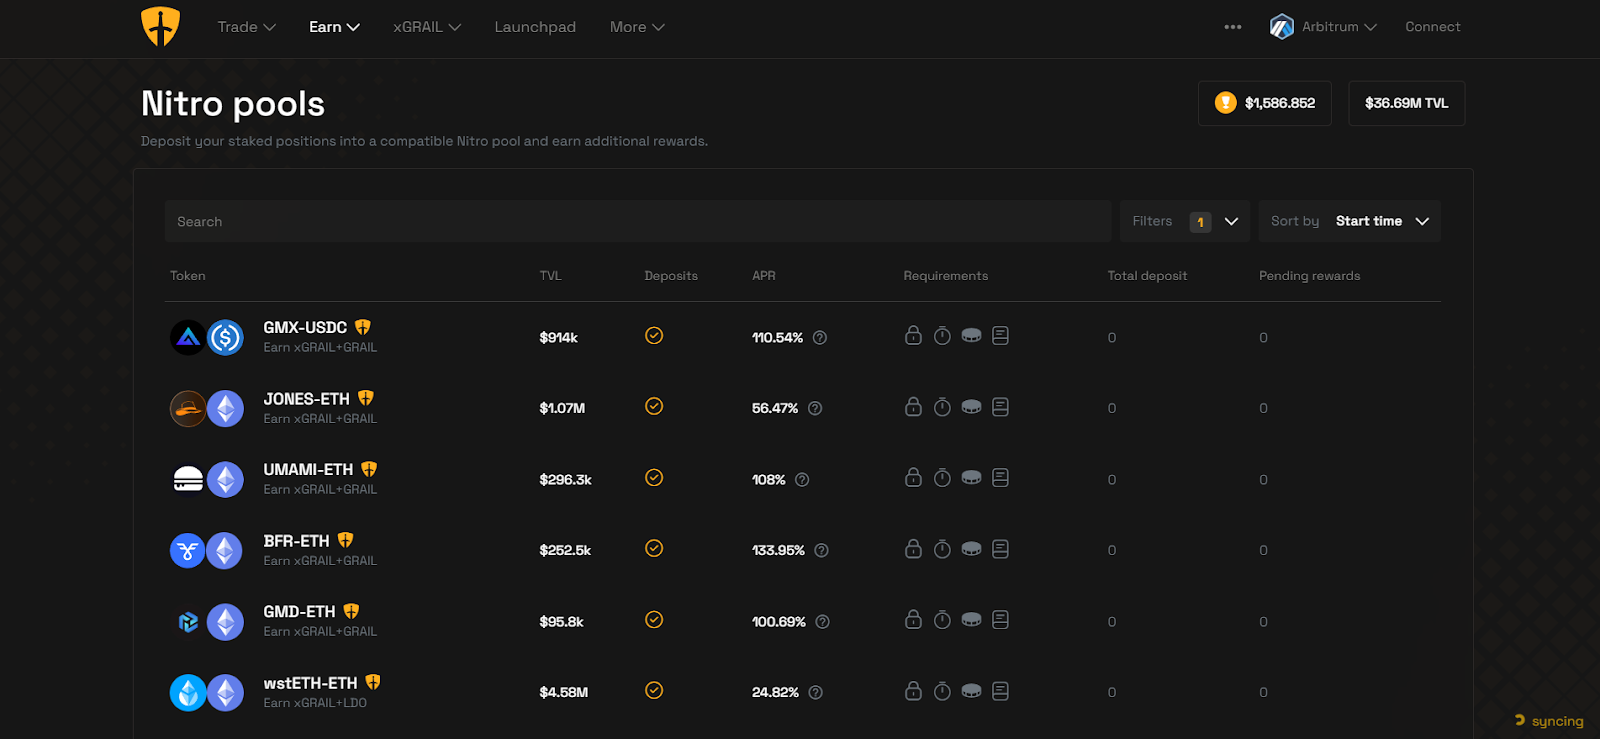Screen dimensions: 1600x739
Task: Click the Connect wallet button
Action: tap(1432, 27)
